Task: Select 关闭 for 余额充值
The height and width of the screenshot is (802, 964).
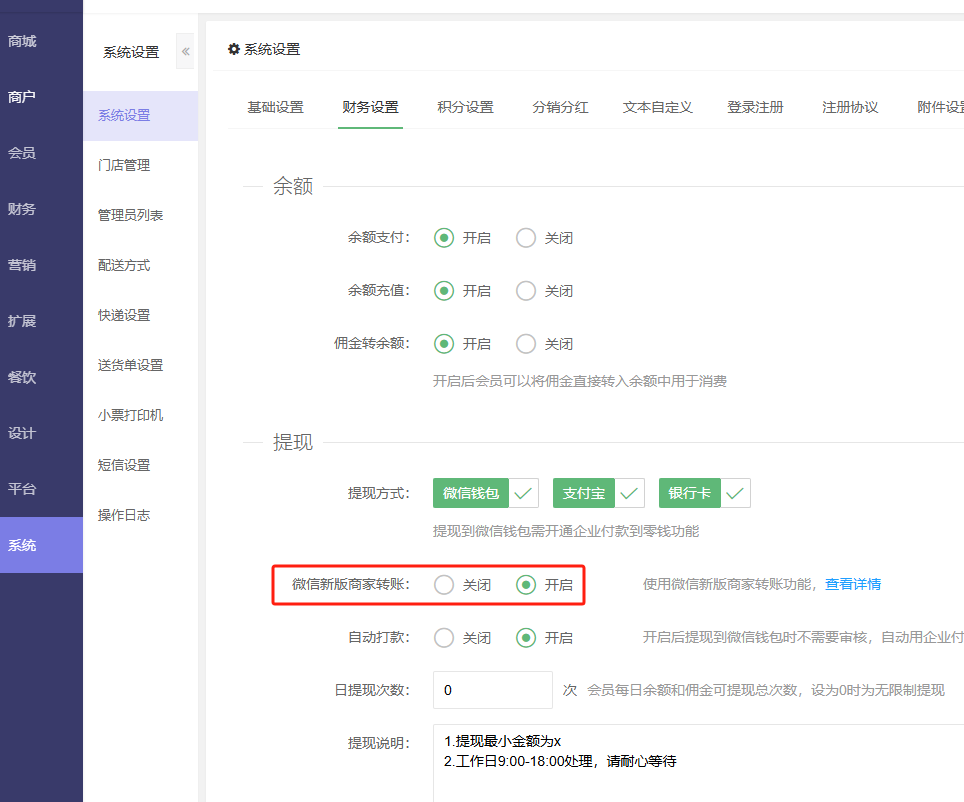Action: point(526,291)
